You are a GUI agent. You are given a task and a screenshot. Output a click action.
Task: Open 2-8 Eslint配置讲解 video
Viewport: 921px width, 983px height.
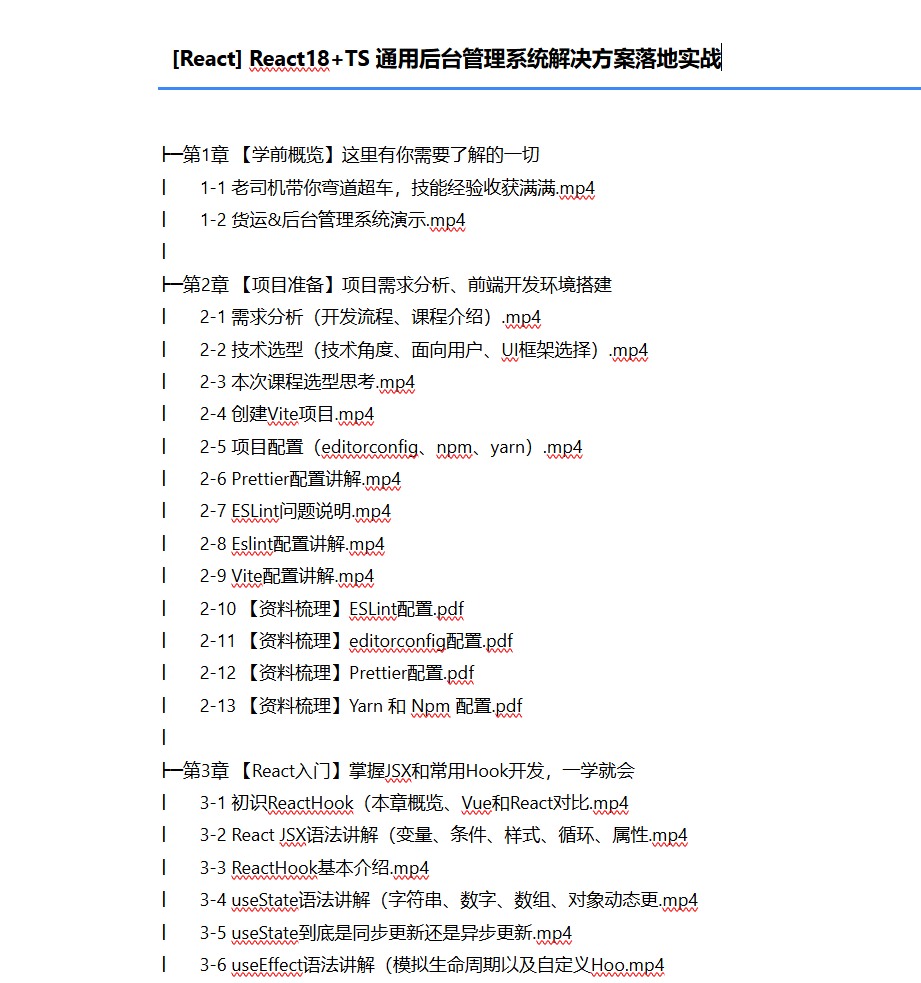tap(297, 543)
